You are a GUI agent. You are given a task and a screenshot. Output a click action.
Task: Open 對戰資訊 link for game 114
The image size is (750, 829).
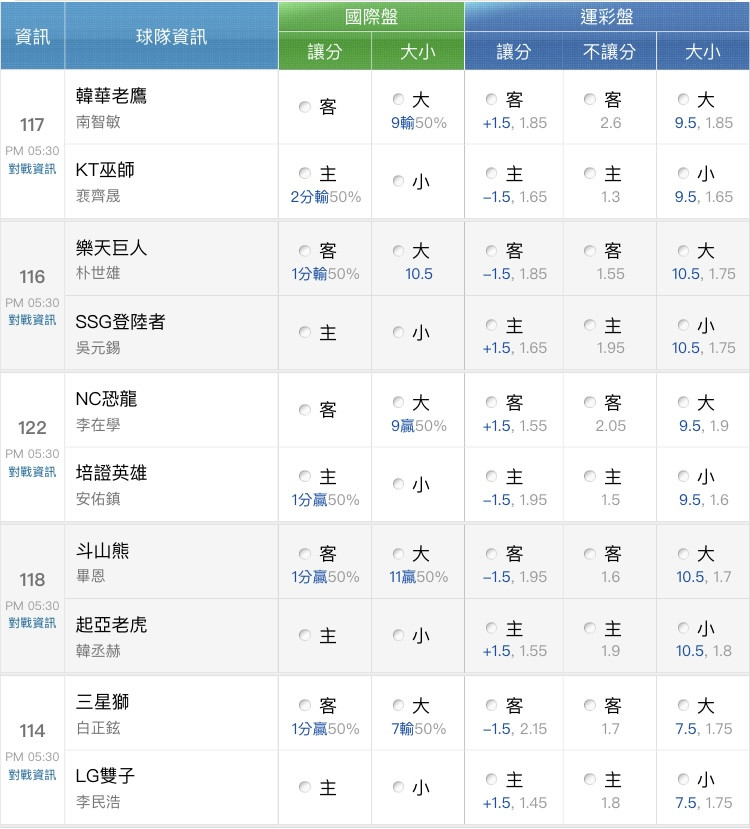pos(32,775)
